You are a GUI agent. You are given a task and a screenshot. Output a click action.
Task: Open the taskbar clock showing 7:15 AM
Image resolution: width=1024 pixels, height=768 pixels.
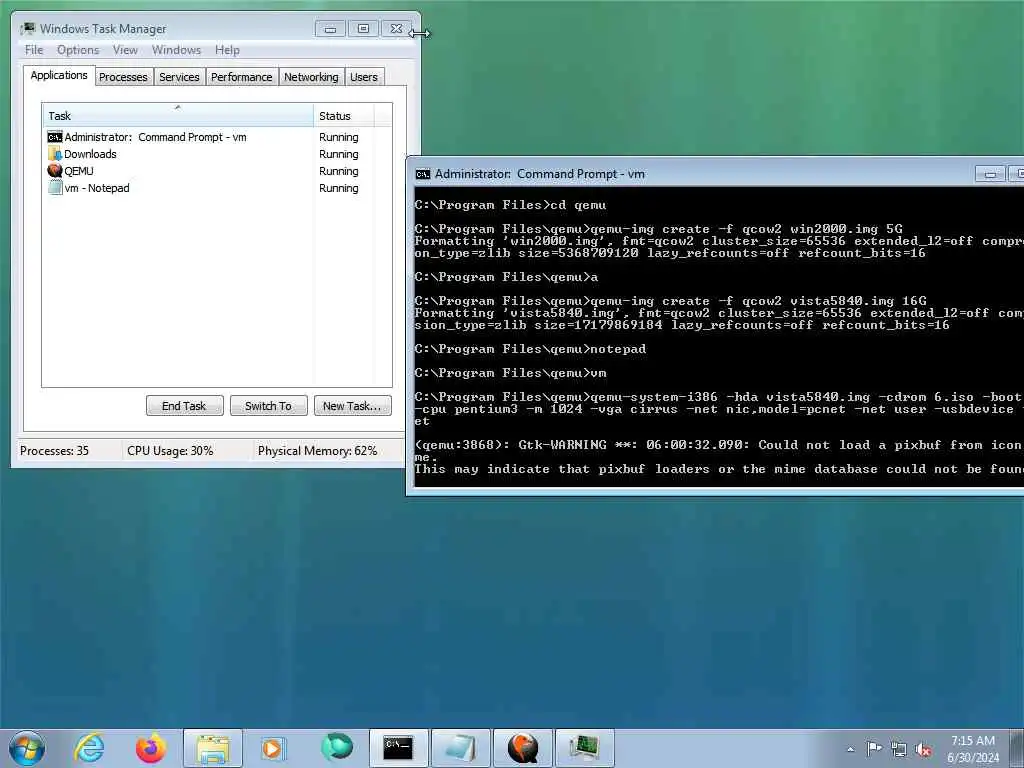click(972, 749)
